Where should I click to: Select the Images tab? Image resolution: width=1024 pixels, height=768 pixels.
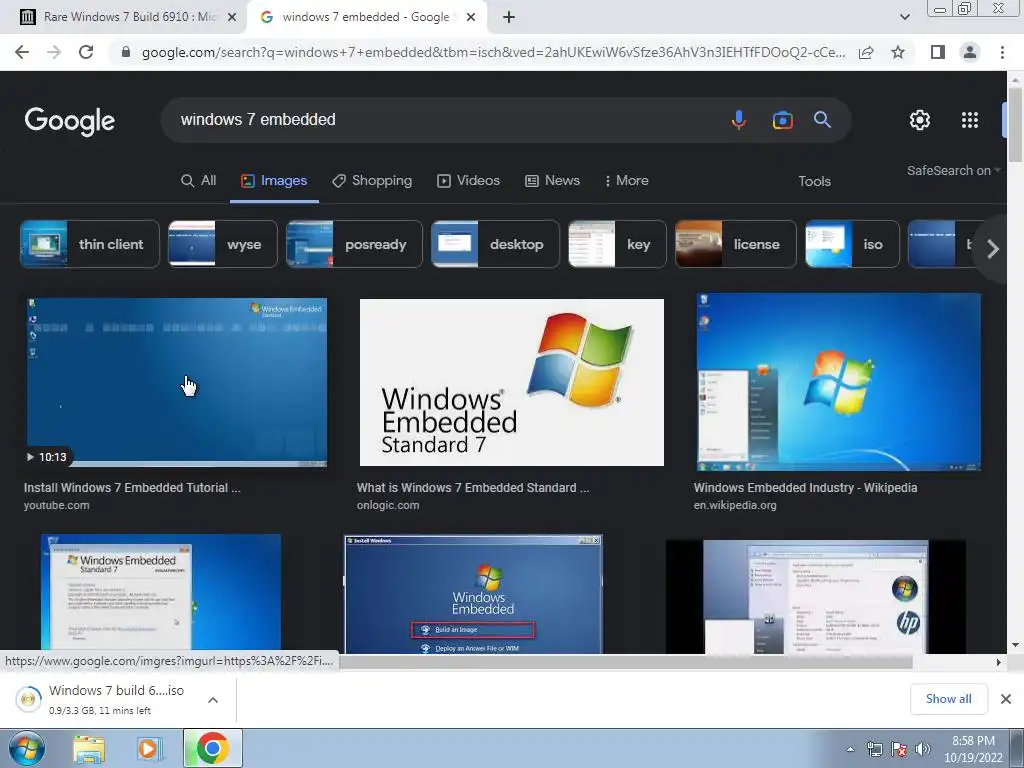274,181
